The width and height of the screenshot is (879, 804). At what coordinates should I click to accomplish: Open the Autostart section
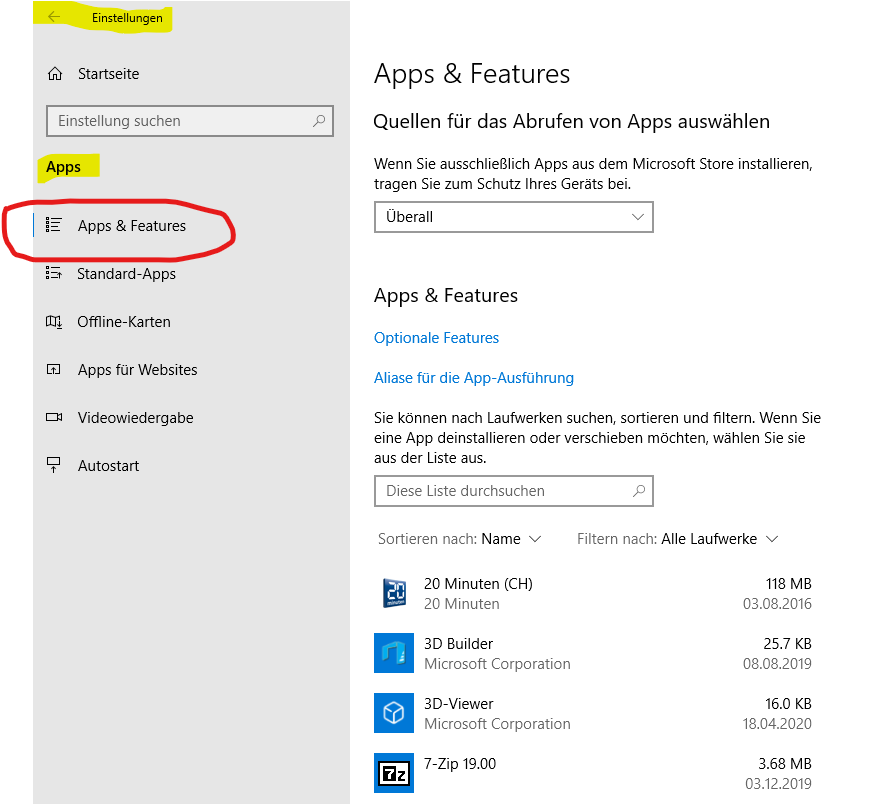pos(108,465)
